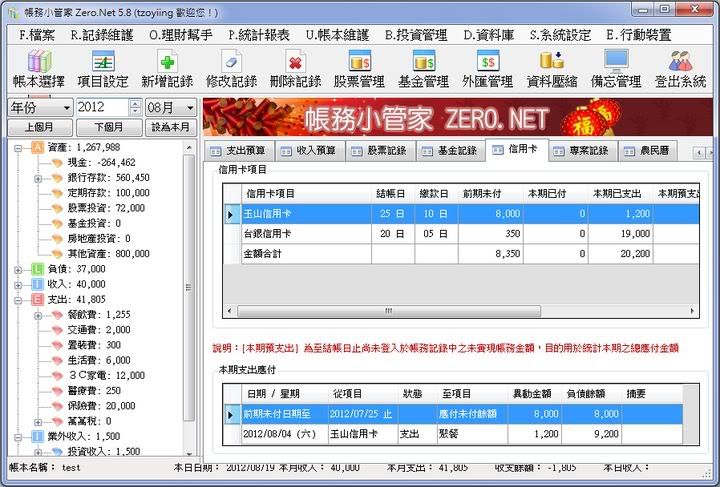This screenshot has height=487, width=720.
Task: Open 股票管理 stock management
Action: [359, 69]
